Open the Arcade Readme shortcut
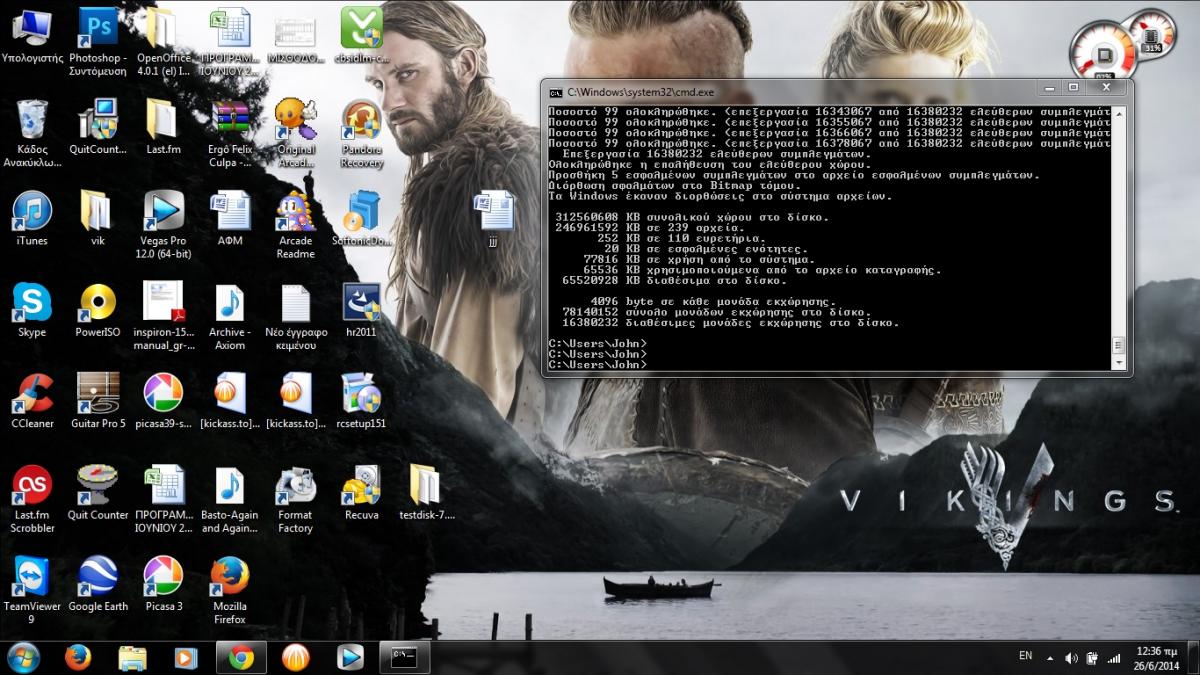Image resolution: width=1200 pixels, height=675 pixels. point(295,211)
